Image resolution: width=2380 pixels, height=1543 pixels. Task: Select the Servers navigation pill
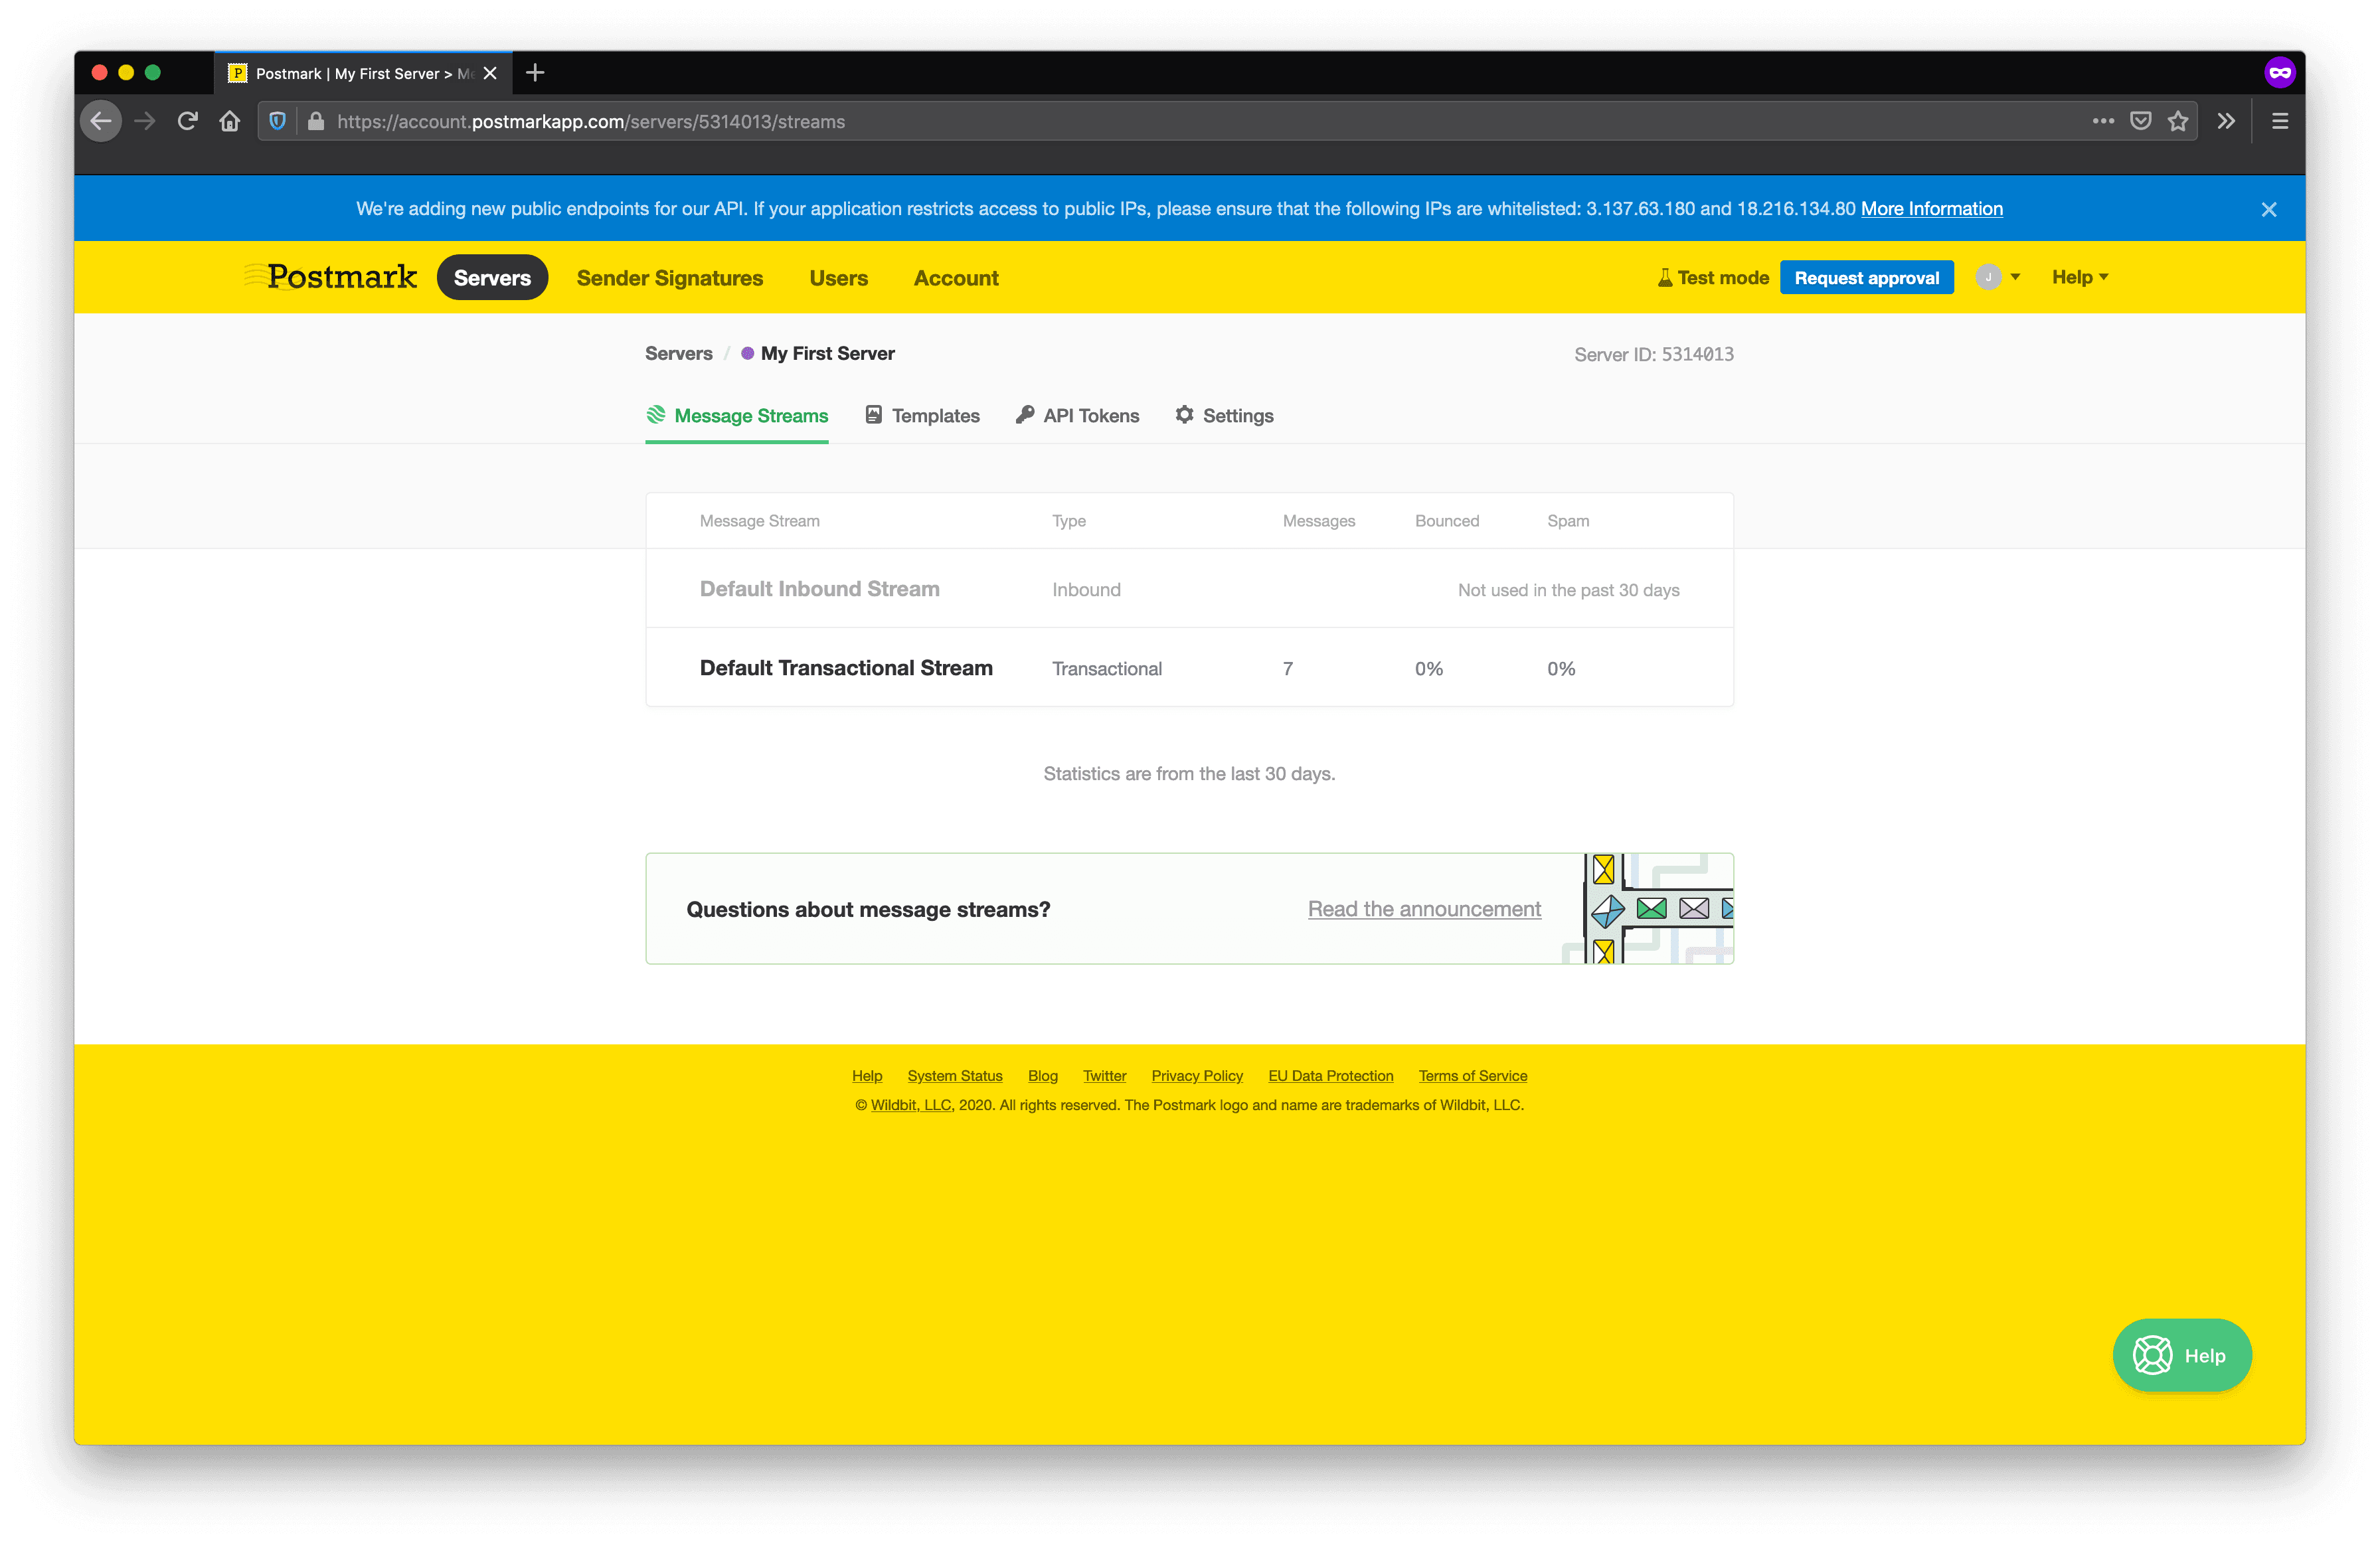(492, 277)
